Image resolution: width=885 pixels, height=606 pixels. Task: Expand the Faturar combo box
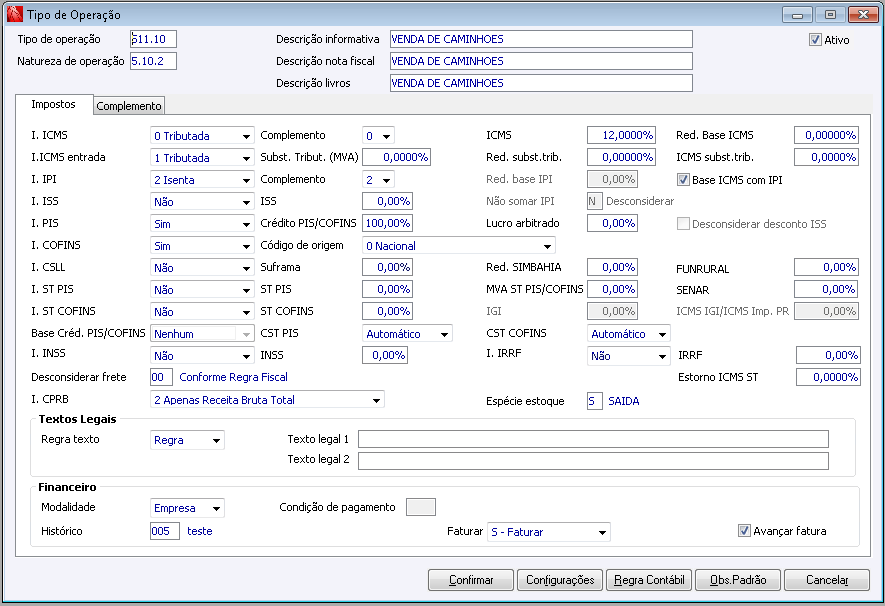pos(601,532)
